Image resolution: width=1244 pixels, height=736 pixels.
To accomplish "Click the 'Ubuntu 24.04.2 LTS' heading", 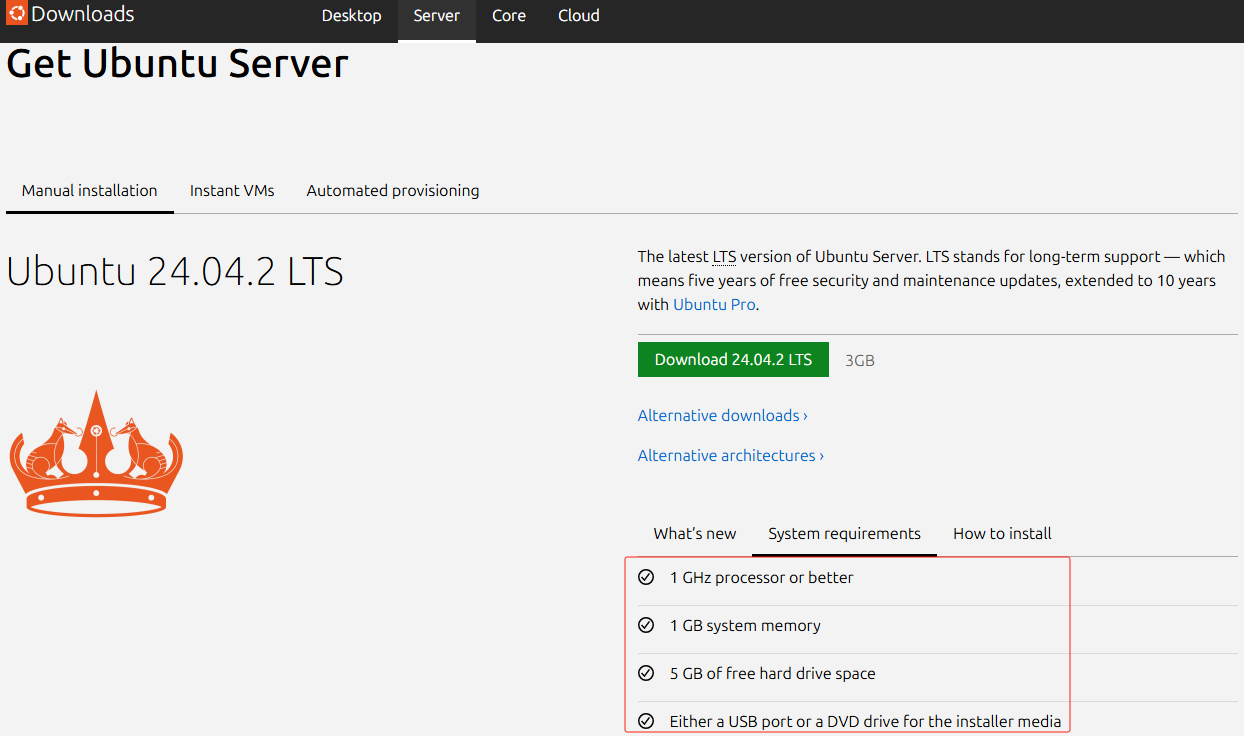I will (x=175, y=272).
